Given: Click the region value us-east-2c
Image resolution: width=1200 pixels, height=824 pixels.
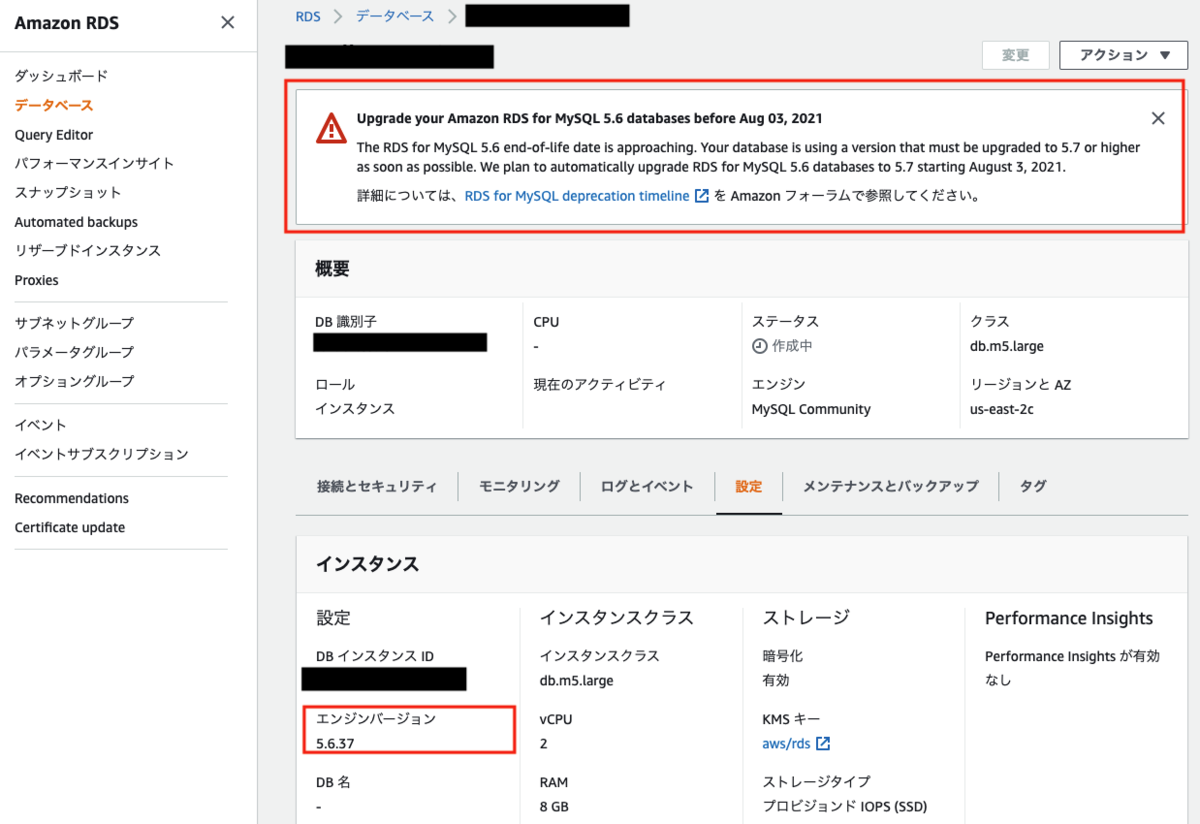Looking at the screenshot, I should 1002,409.
